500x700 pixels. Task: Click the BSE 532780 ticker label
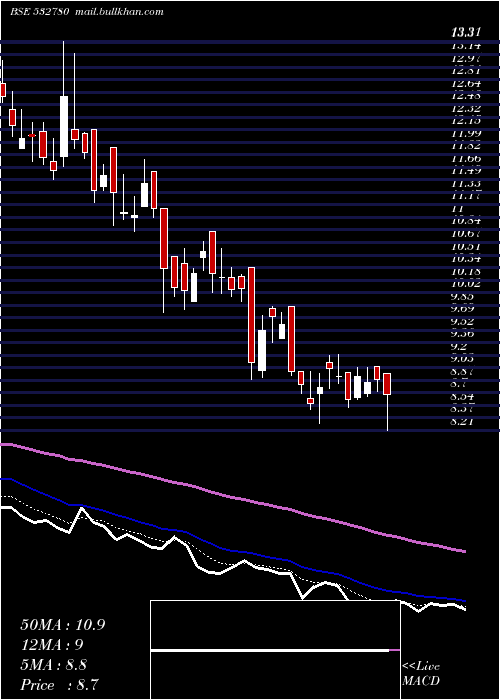point(39,12)
